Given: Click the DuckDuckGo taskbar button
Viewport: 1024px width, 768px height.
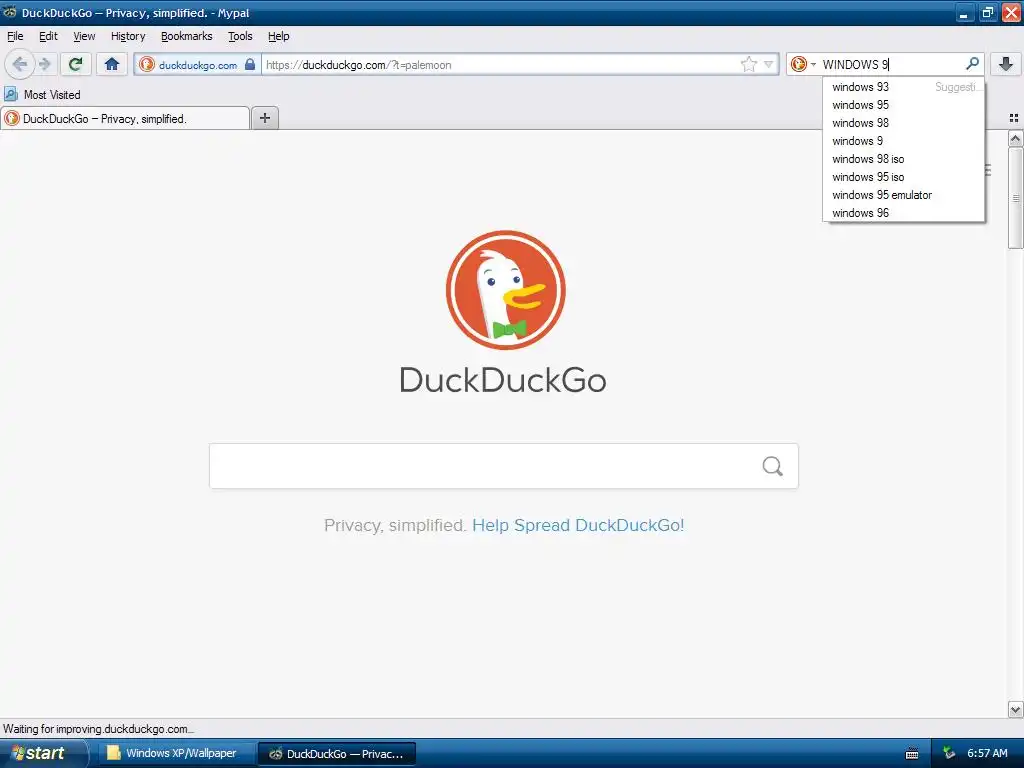Looking at the screenshot, I should pos(337,754).
